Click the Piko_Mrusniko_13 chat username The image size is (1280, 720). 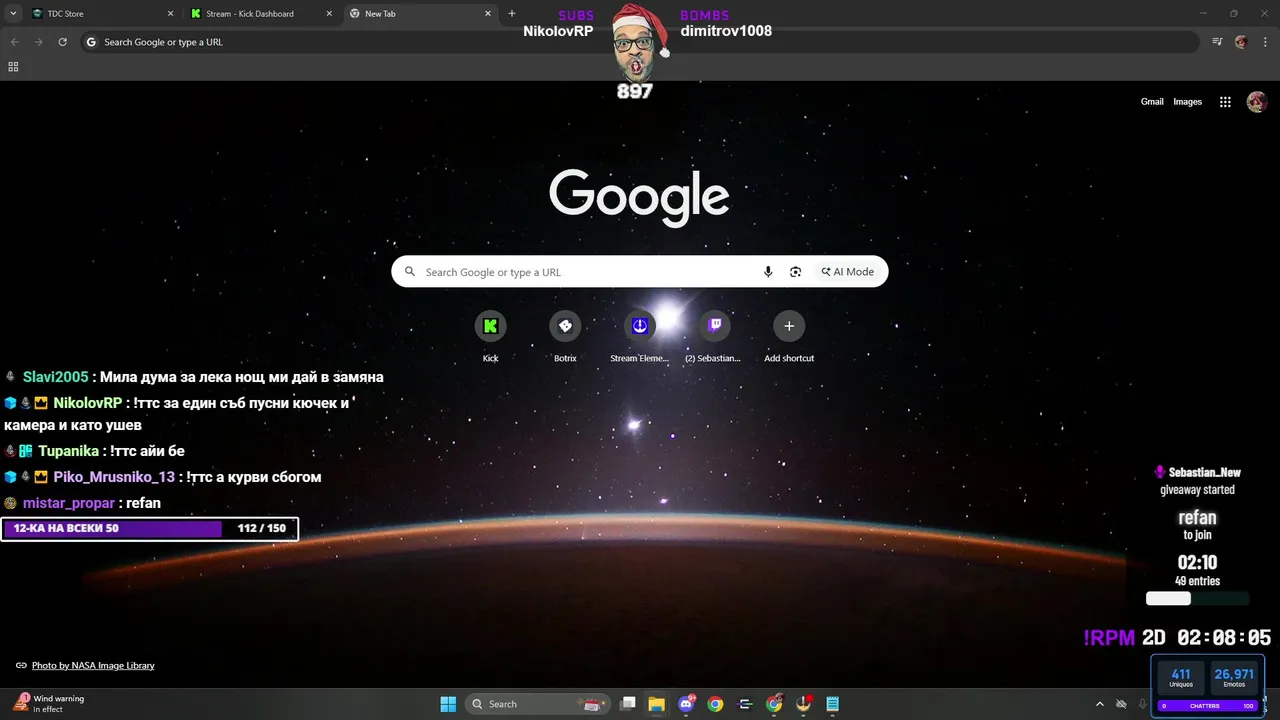coord(114,477)
